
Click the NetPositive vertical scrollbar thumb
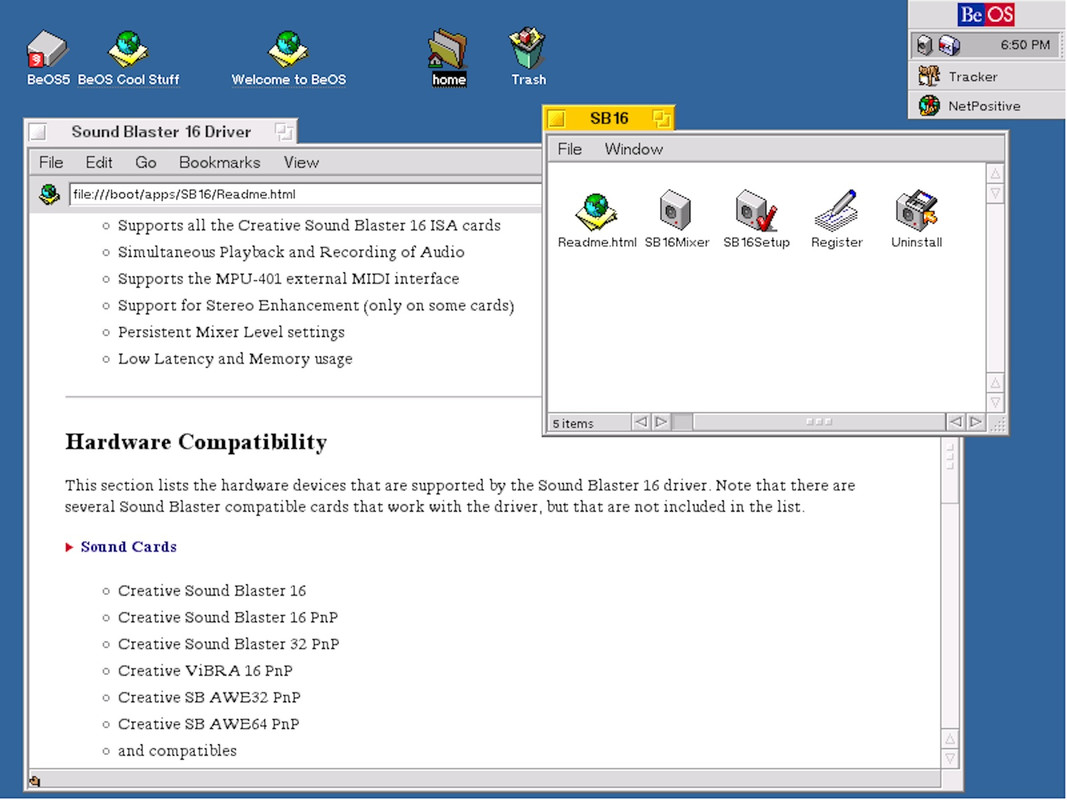(x=950, y=471)
